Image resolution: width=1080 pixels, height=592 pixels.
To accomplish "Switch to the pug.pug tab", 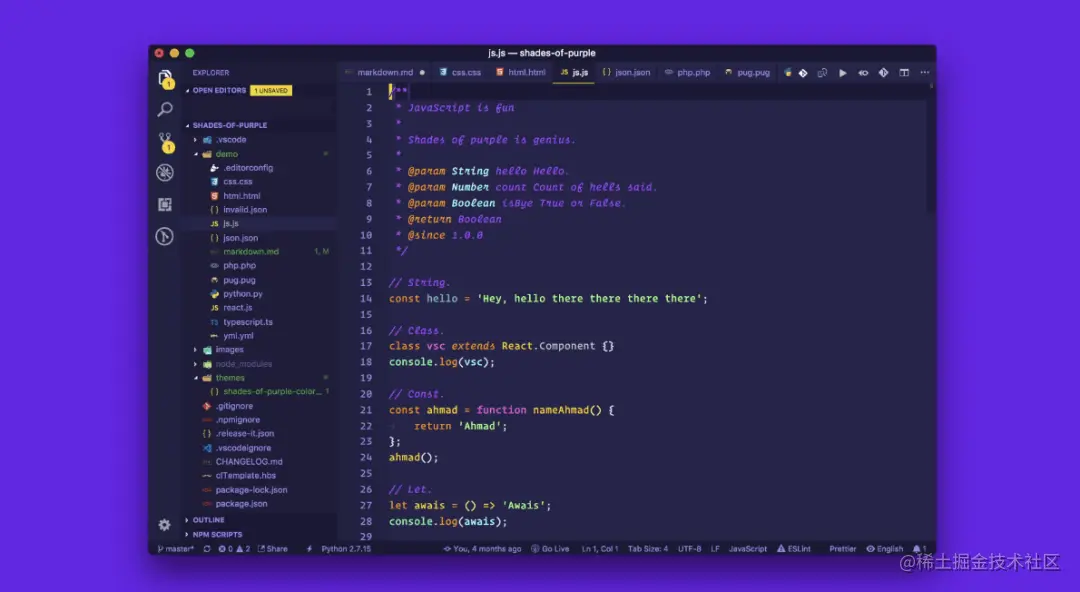I will click(747, 72).
